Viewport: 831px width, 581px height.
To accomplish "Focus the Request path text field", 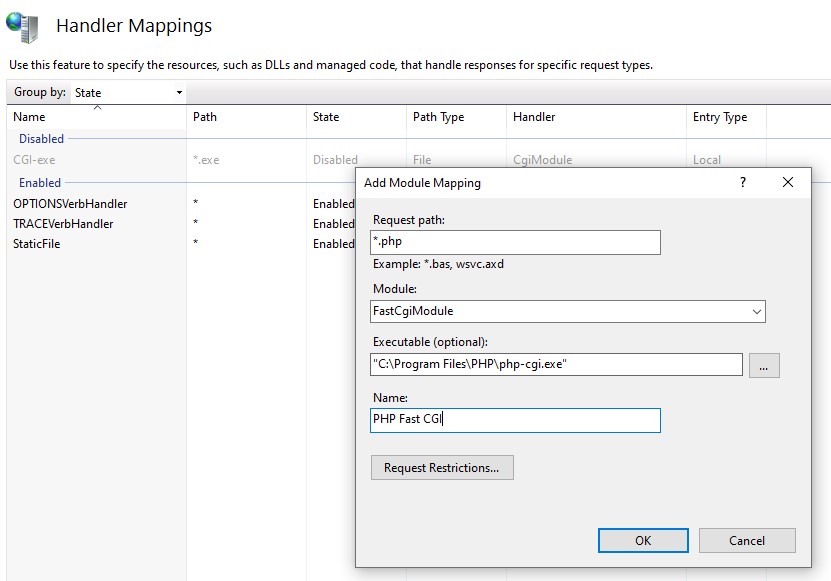I will [515, 242].
